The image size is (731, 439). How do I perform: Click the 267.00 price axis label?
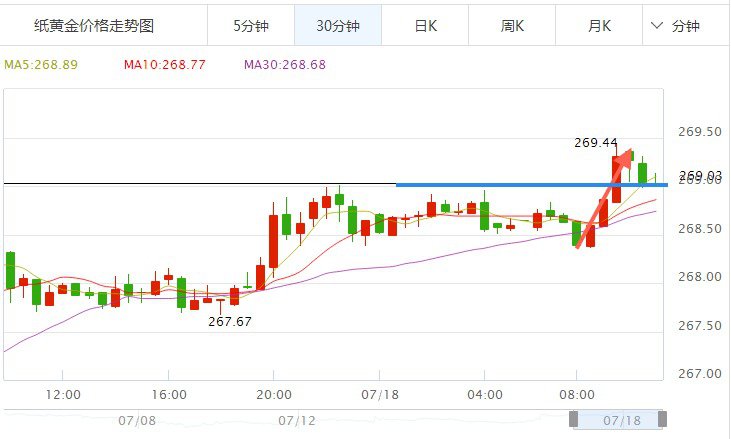click(x=700, y=373)
